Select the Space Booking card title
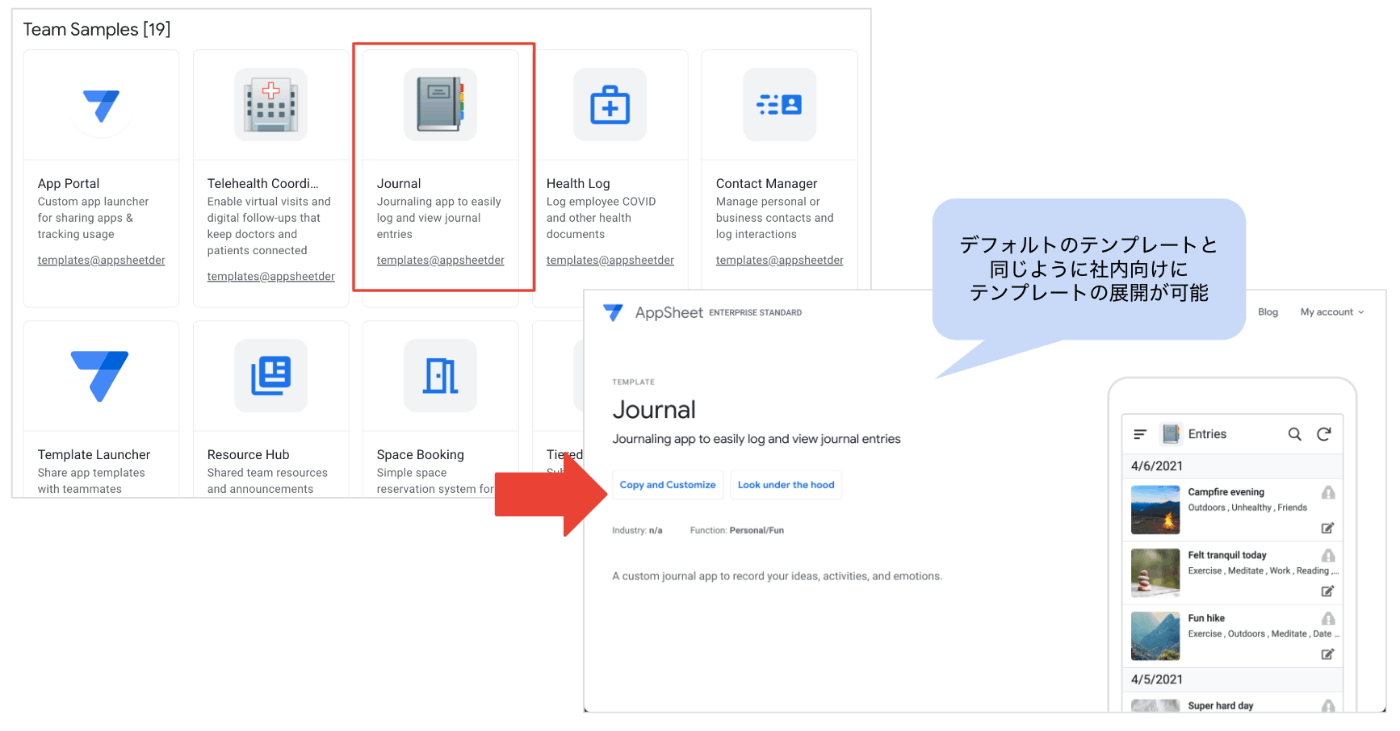 420,454
